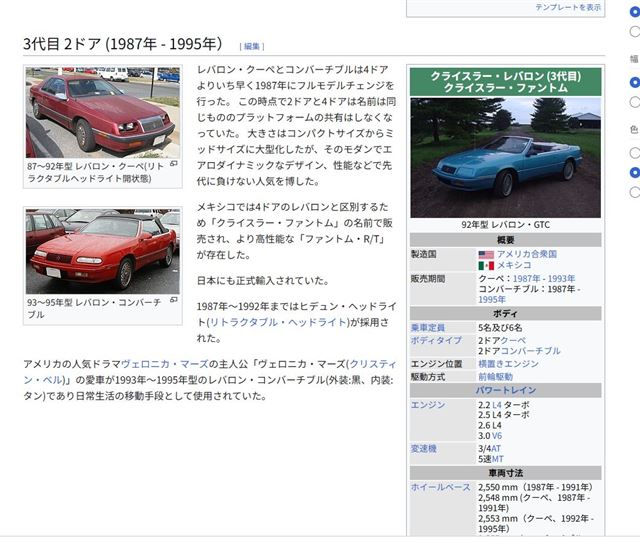Click the value 5名及び6名
Image resolution: width=640 pixels, height=538 pixels.
[500, 327]
